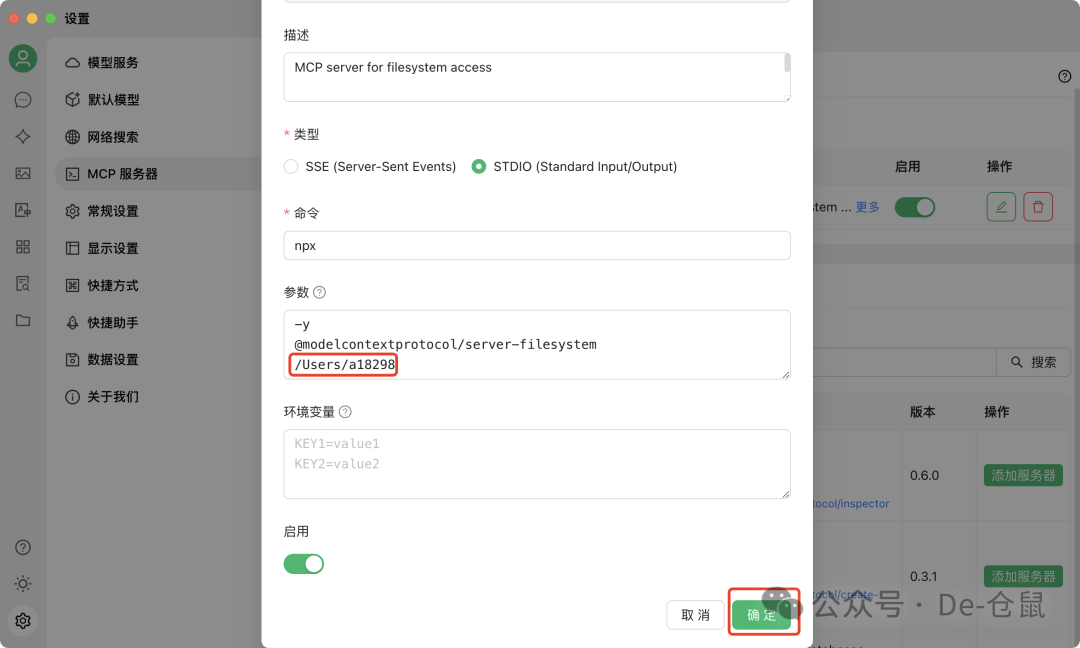Select the SSE (Server-Sent Events) radio option
Viewport: 1080px width, 648px height.
point(291,167)
